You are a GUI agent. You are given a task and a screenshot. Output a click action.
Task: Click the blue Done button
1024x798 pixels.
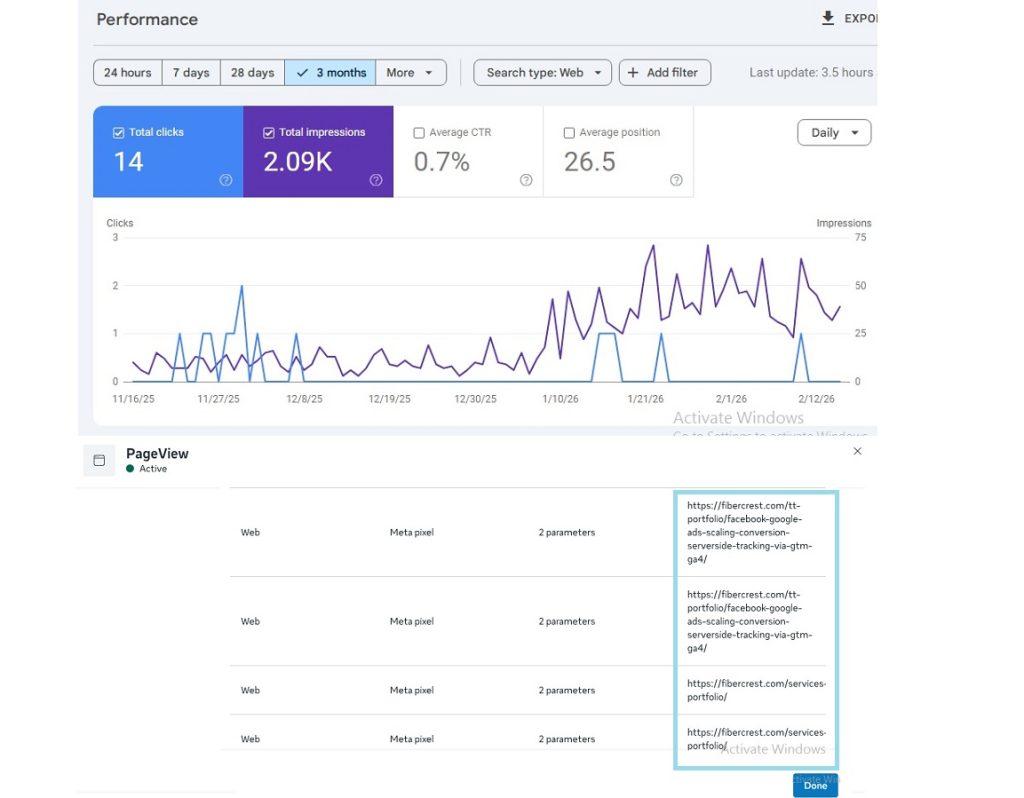[x=815, y=786]
